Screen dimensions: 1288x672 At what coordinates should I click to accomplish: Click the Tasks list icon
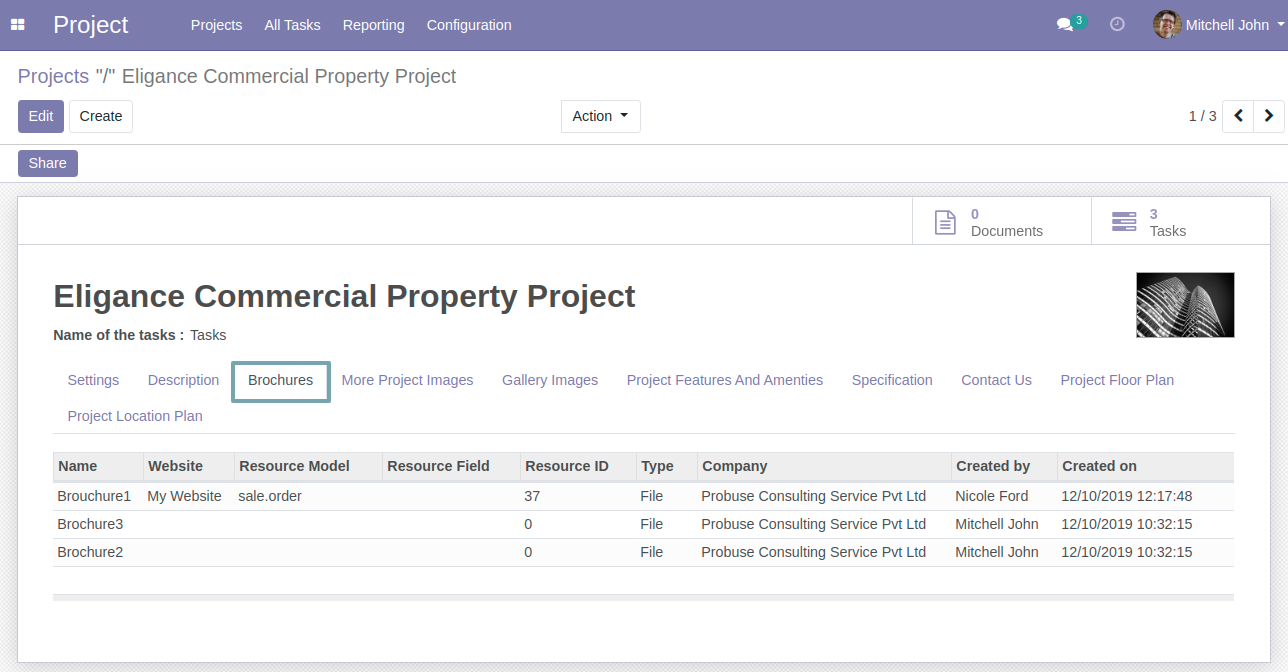(x=1124, y=222)
